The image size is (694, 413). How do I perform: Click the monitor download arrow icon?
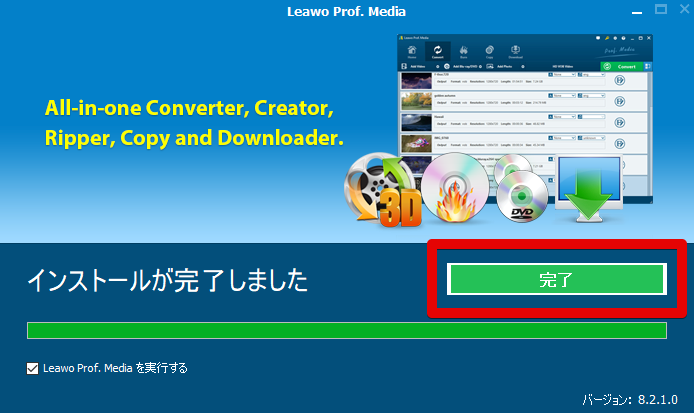[589, 189]
